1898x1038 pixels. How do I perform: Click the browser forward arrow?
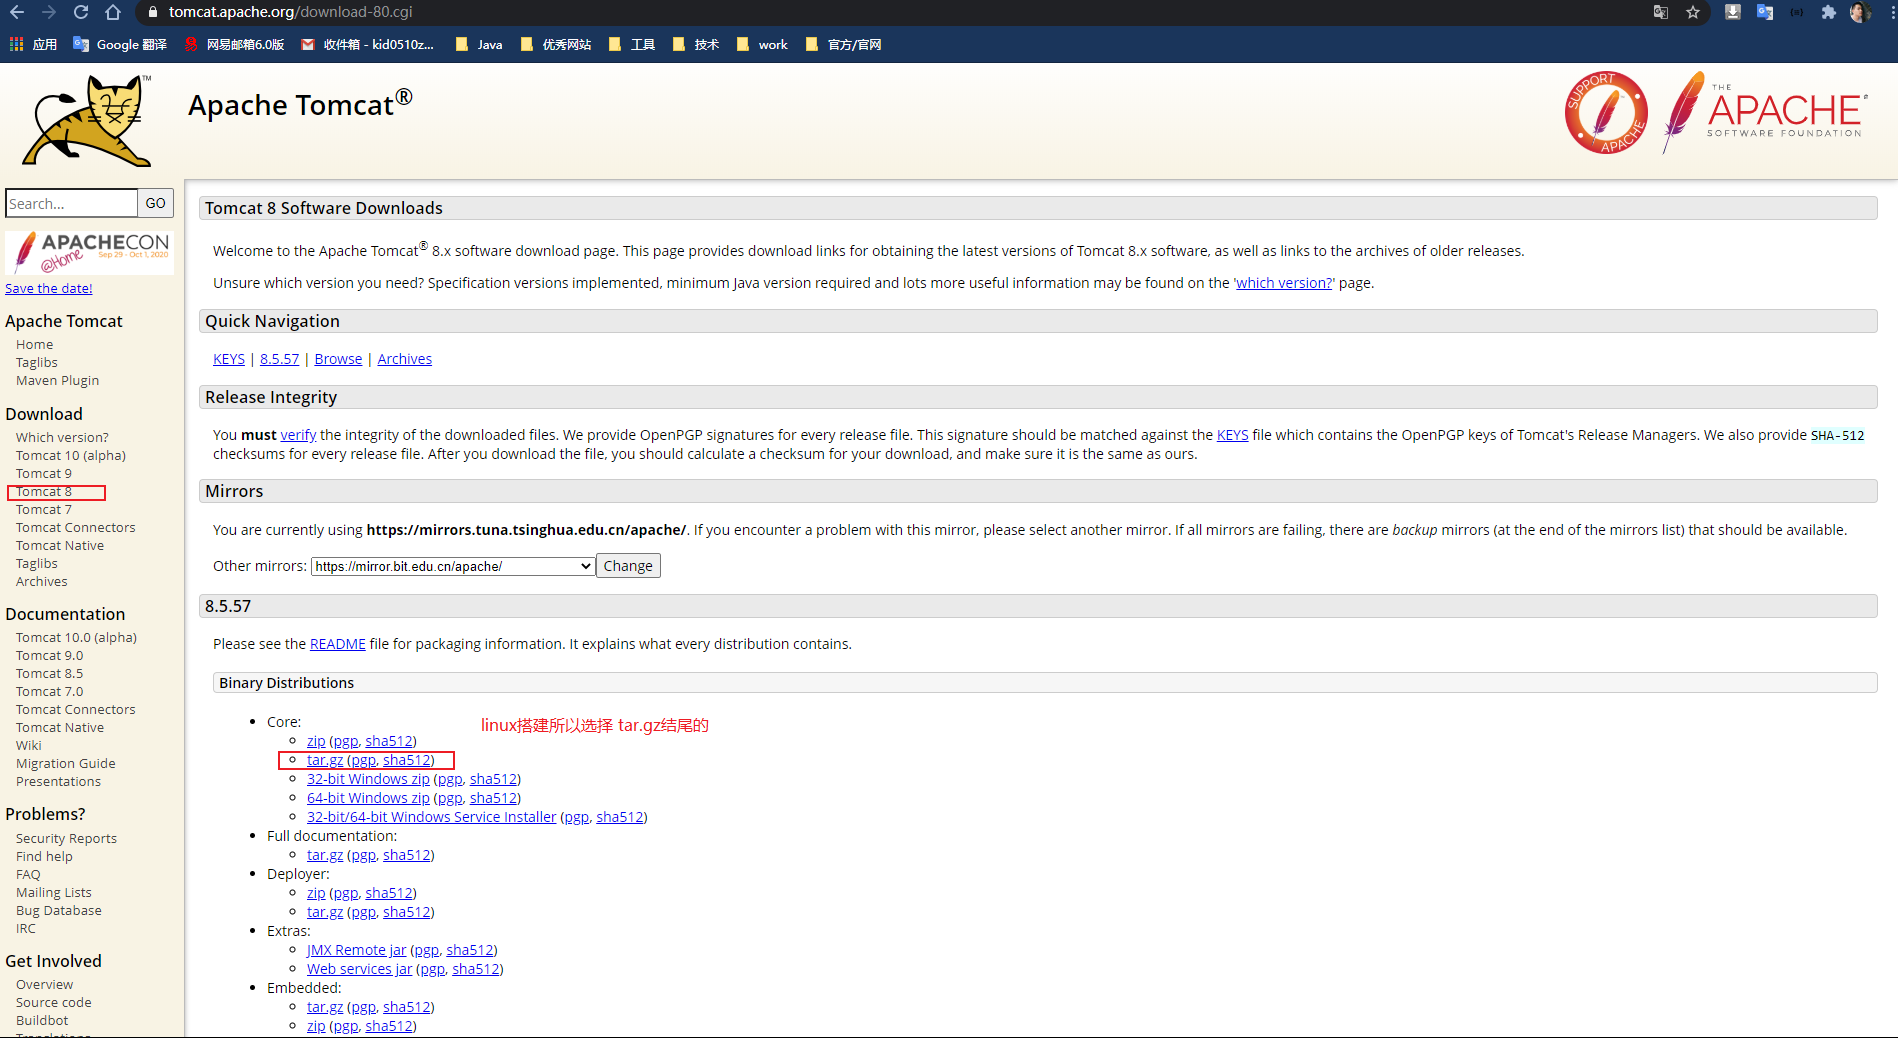tap(49, 12)
